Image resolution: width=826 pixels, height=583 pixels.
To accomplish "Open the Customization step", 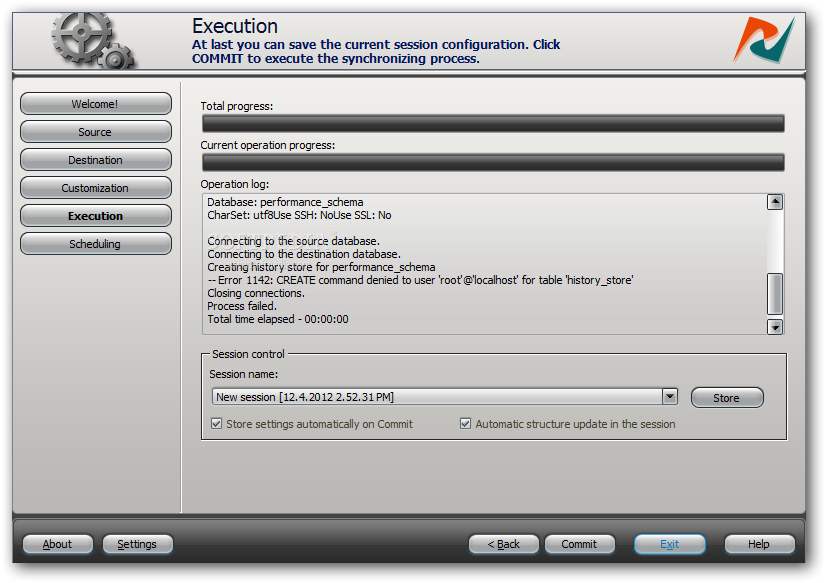I will 95,187.
